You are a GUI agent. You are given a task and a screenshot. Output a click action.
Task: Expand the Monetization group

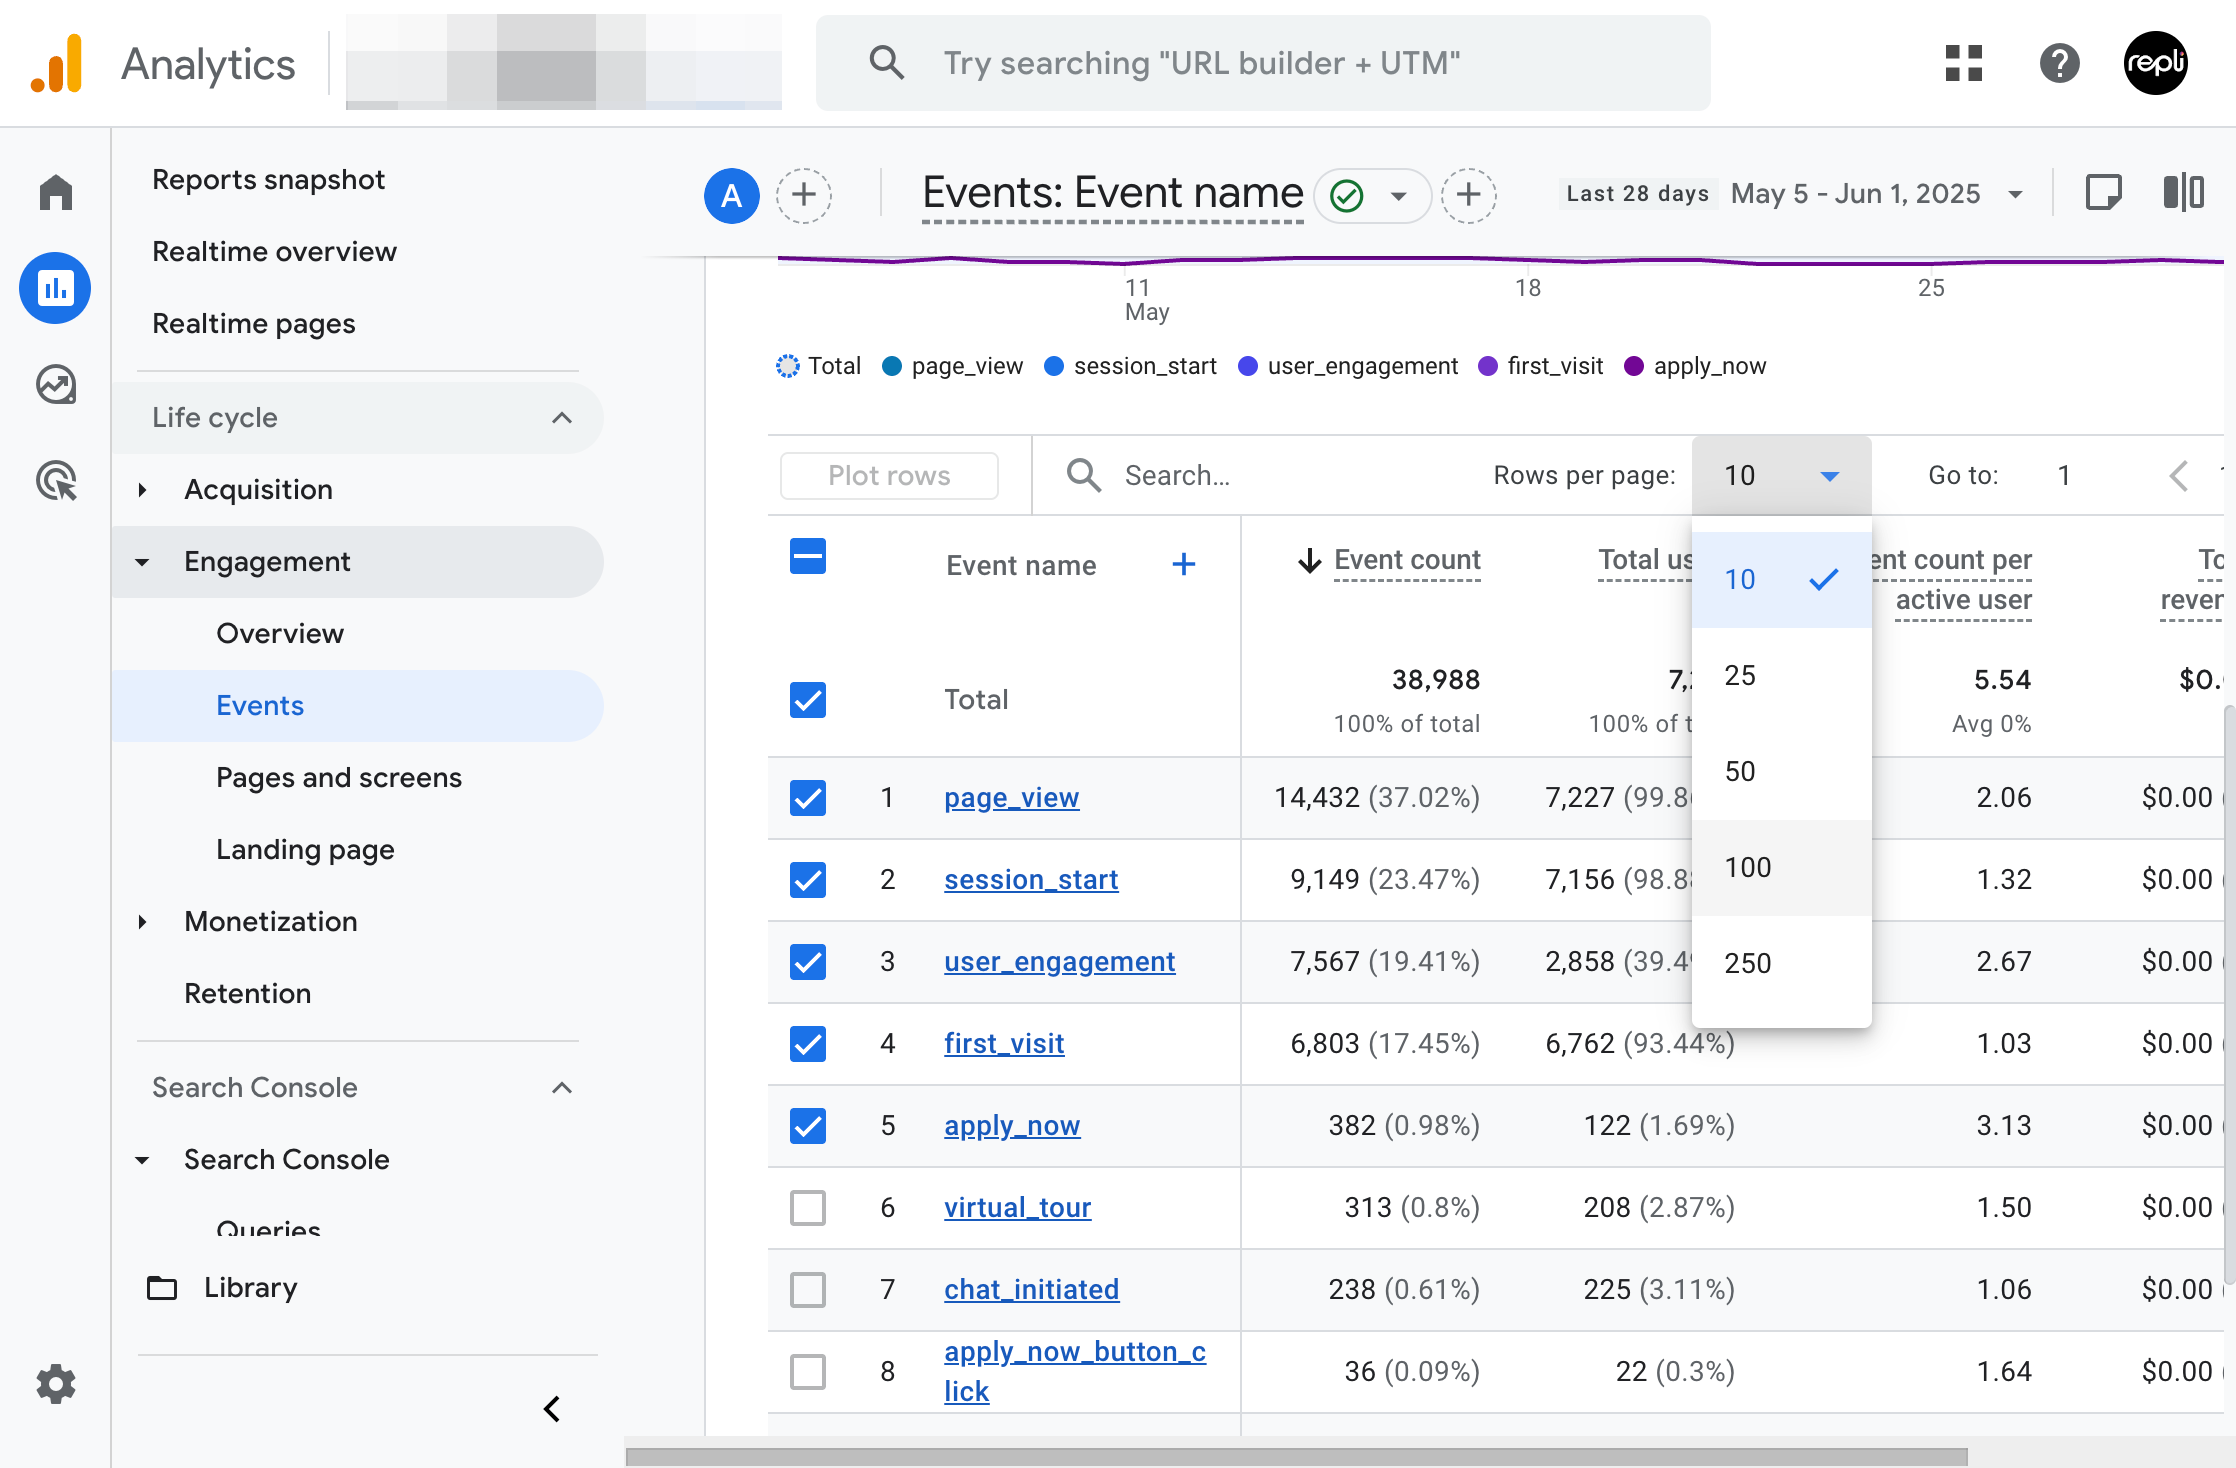pyautogui.click(x=142, y=922)
